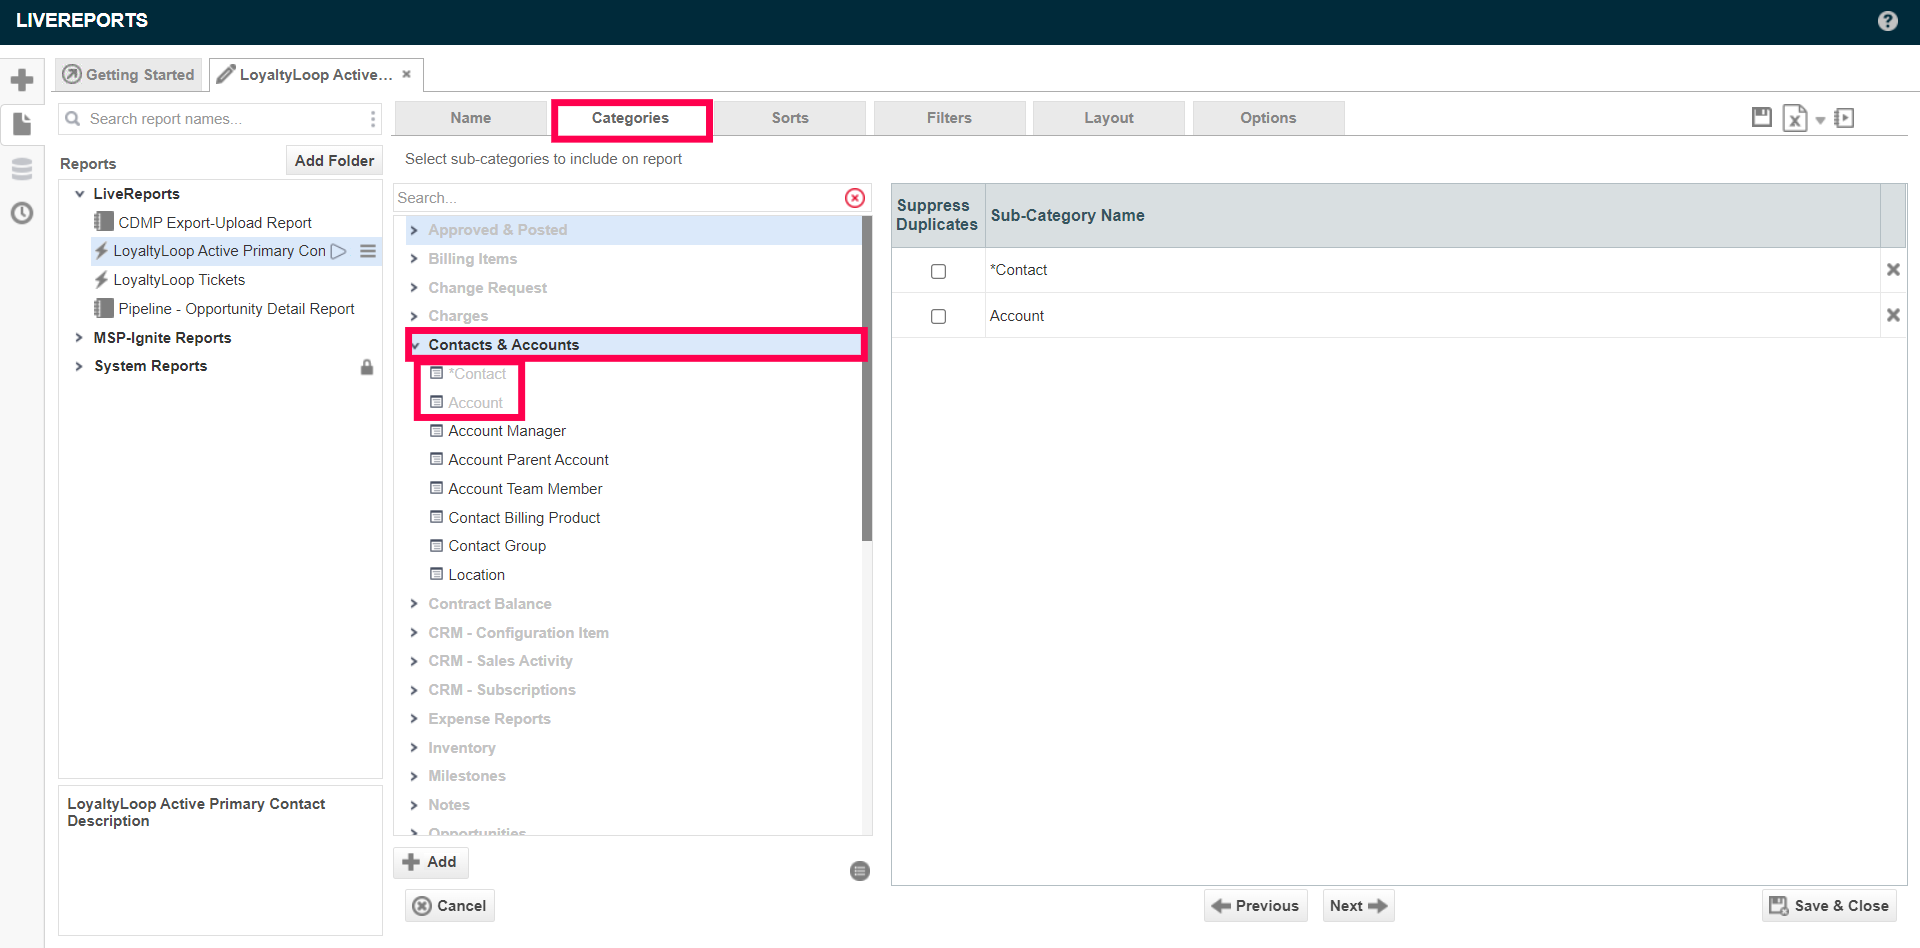Open the reports document sidebar icon
This screenshot has height=948, width=1920.
coord(22,124)
